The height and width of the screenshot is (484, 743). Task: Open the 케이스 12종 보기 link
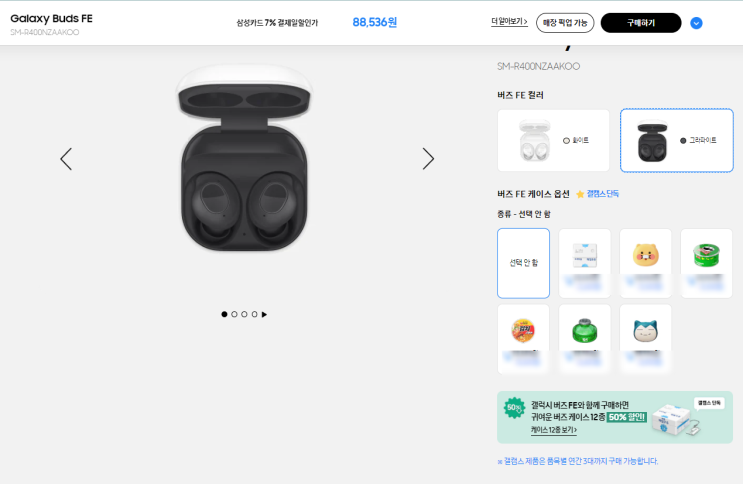point(553,430)
